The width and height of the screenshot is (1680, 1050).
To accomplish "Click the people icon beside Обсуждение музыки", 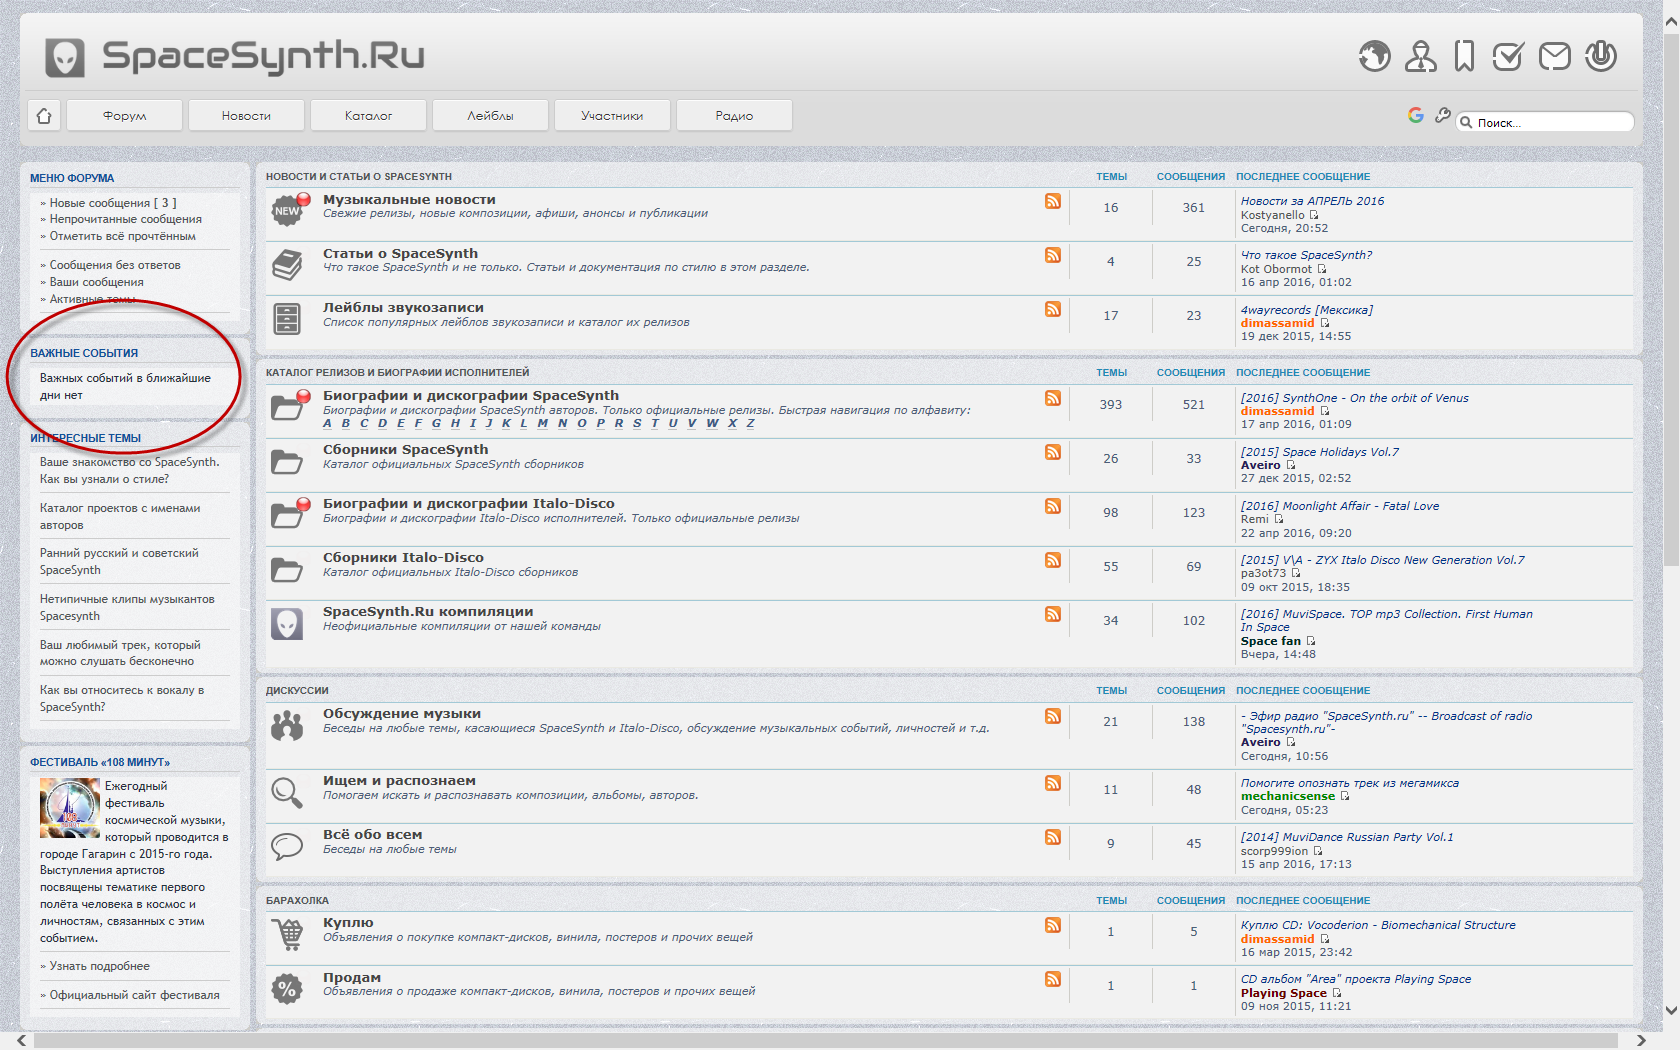I will tap(287, 725).
